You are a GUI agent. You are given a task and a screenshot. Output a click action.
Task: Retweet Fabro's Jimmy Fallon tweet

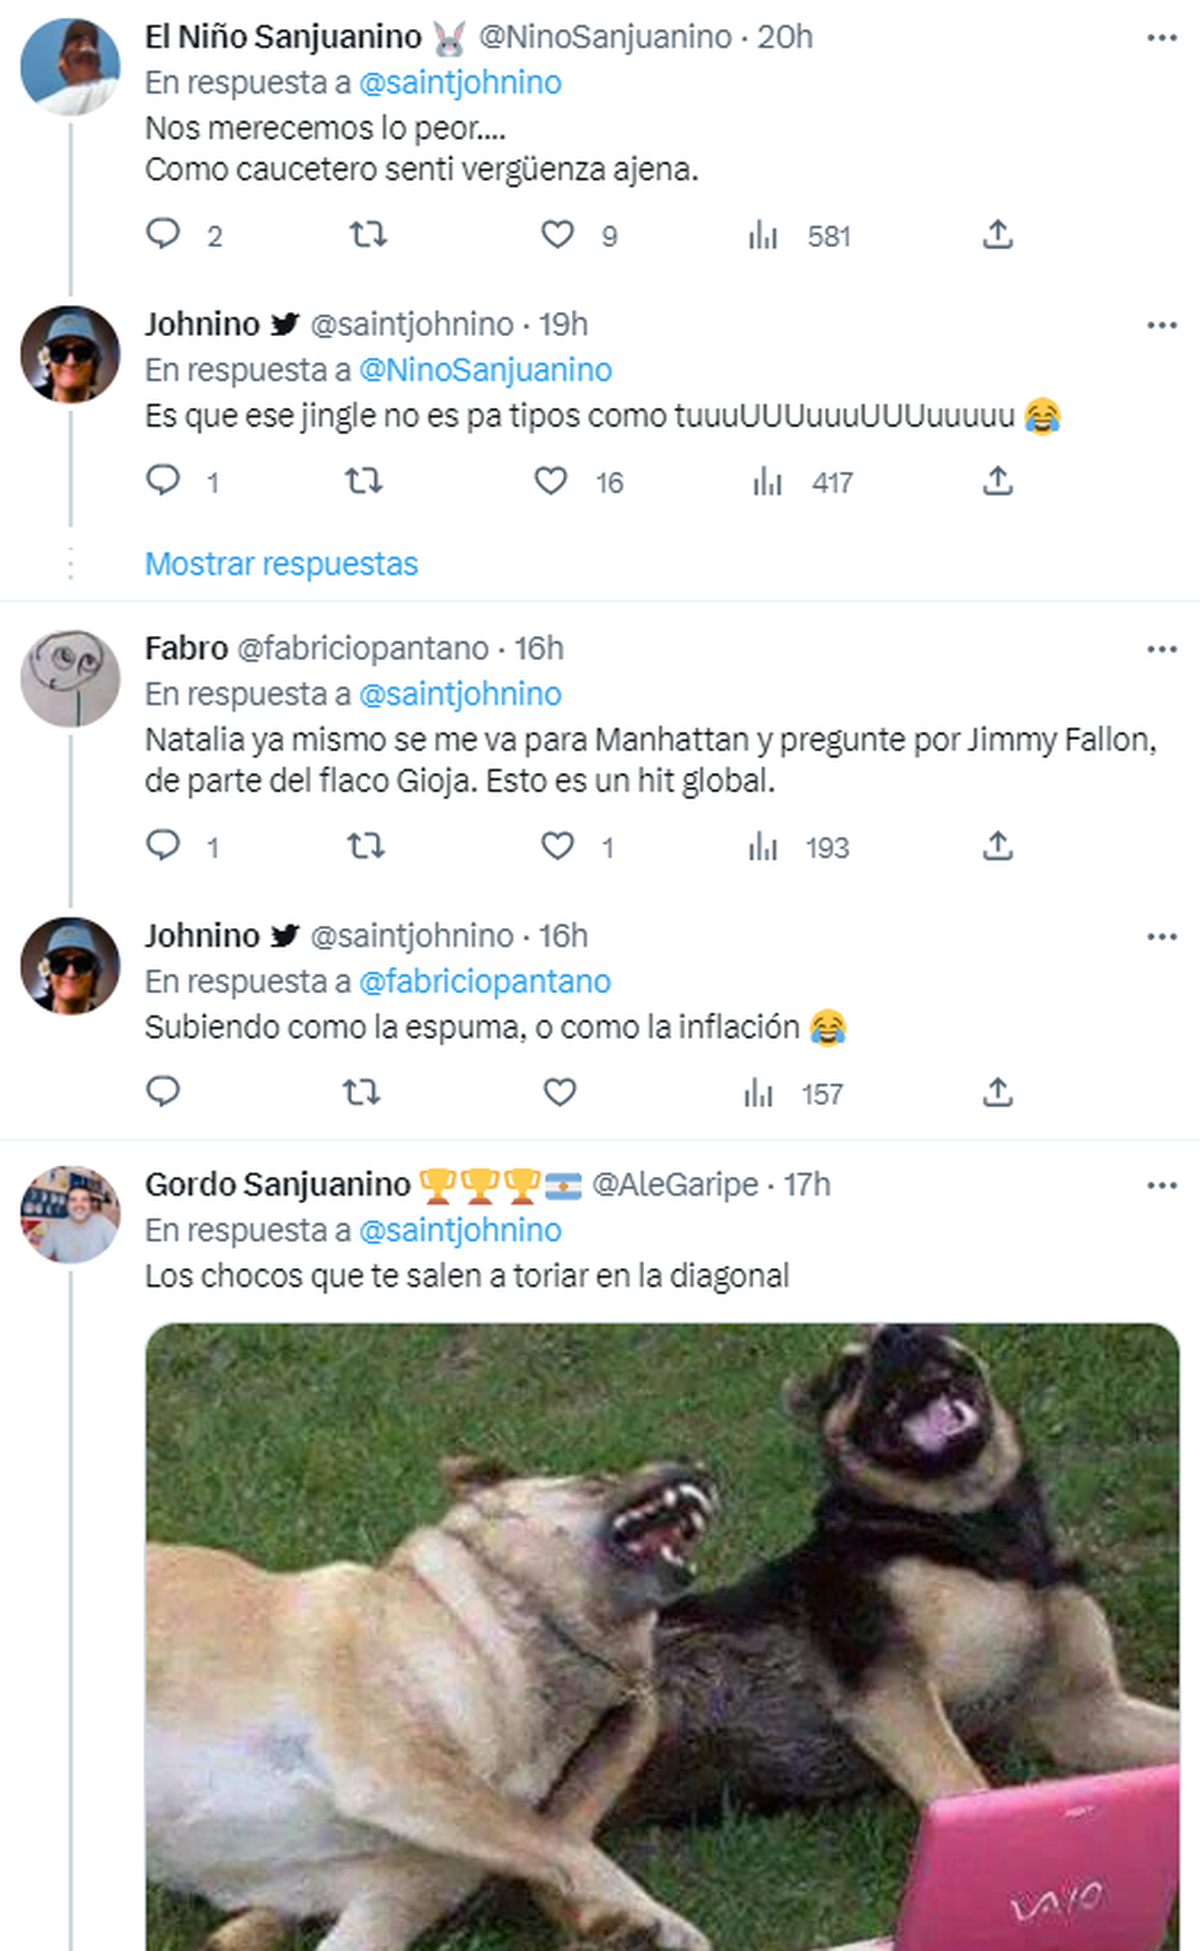[366, 847]
